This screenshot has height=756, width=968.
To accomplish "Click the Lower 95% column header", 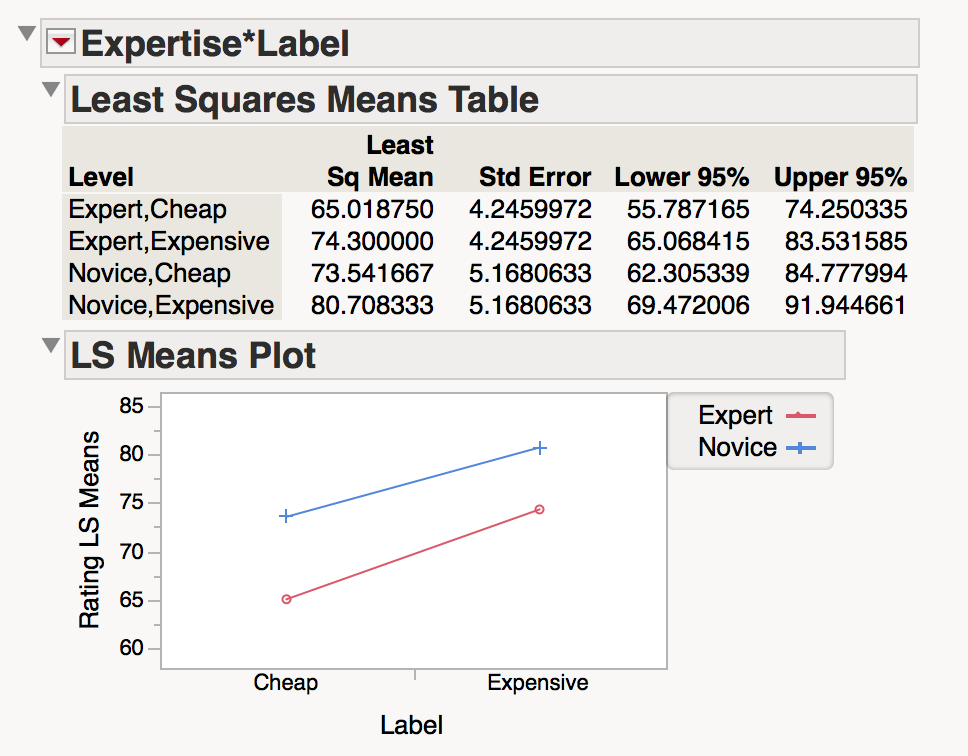I will [681, 178].
